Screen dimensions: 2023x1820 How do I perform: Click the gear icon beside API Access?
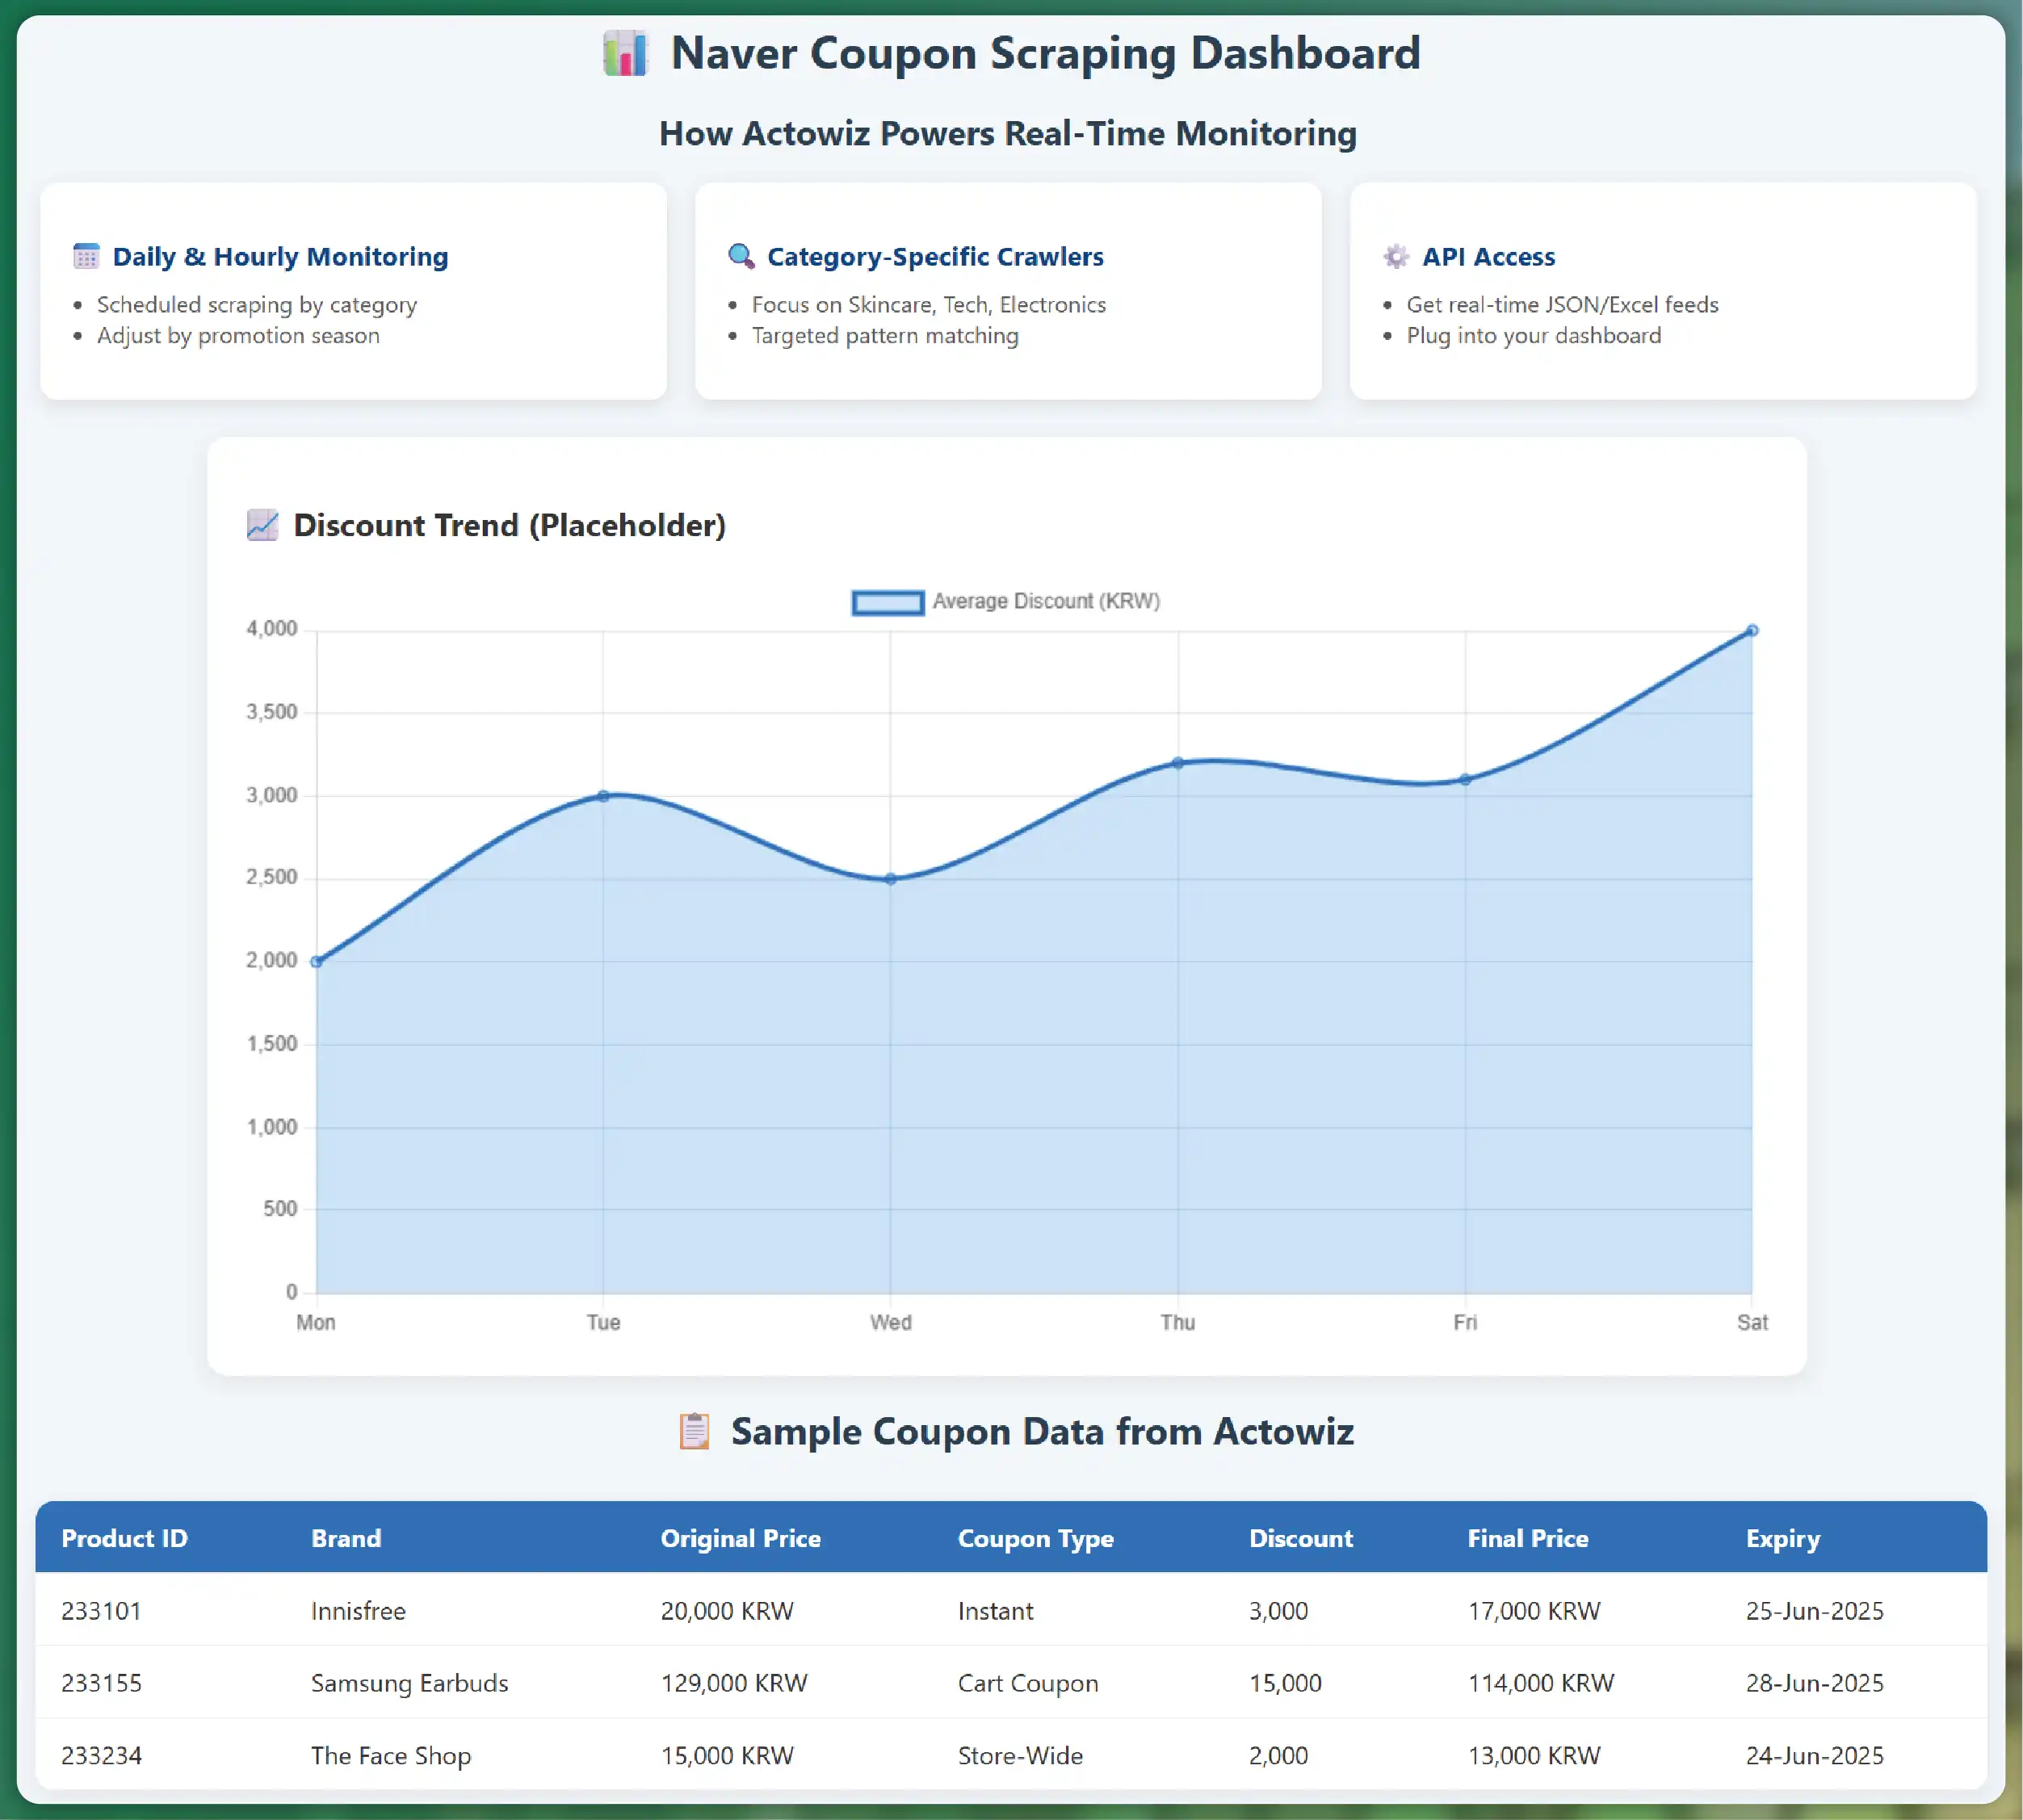[x=1396, y=257]
